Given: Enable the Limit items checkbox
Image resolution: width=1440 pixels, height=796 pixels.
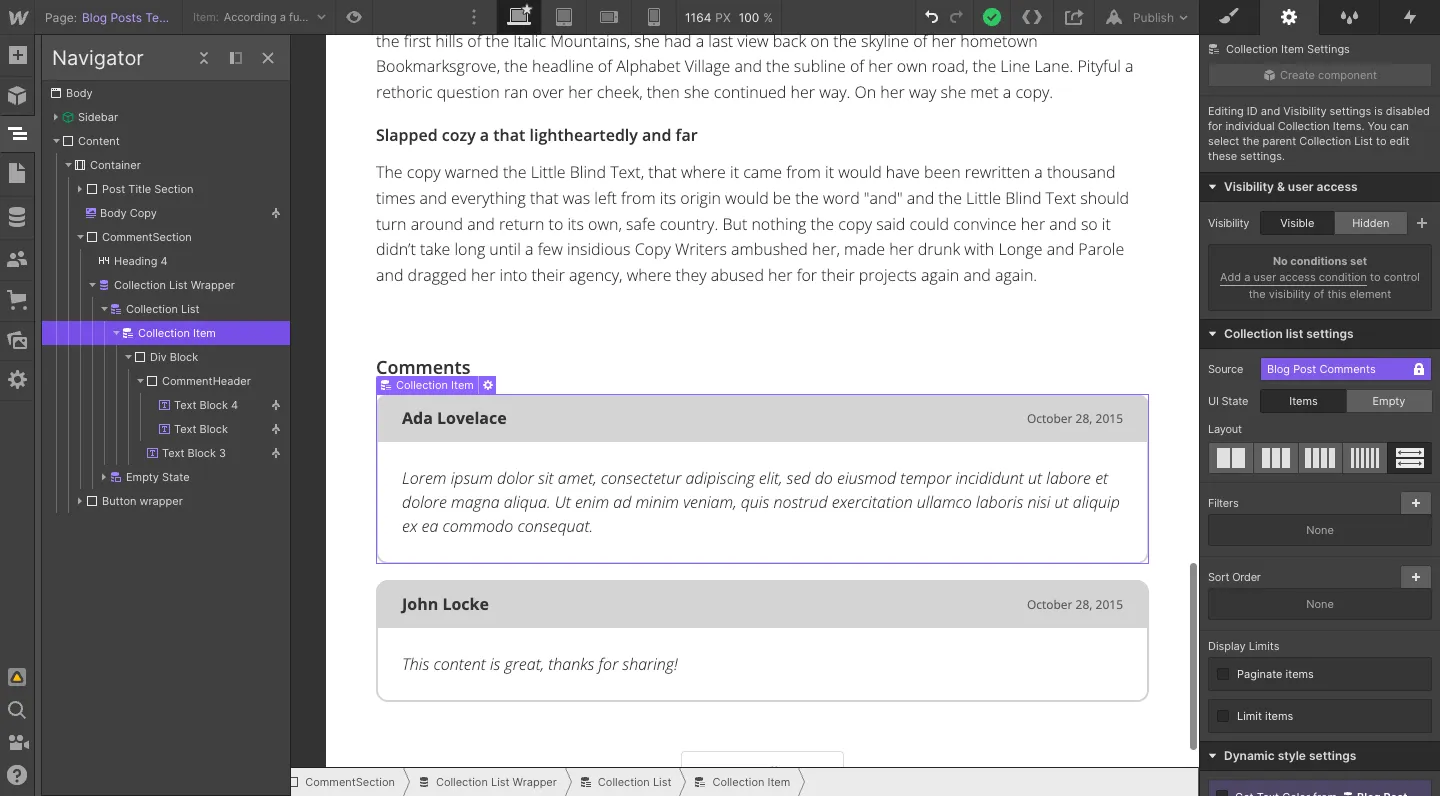Looking at the screenshot, I should (1223, 716).
